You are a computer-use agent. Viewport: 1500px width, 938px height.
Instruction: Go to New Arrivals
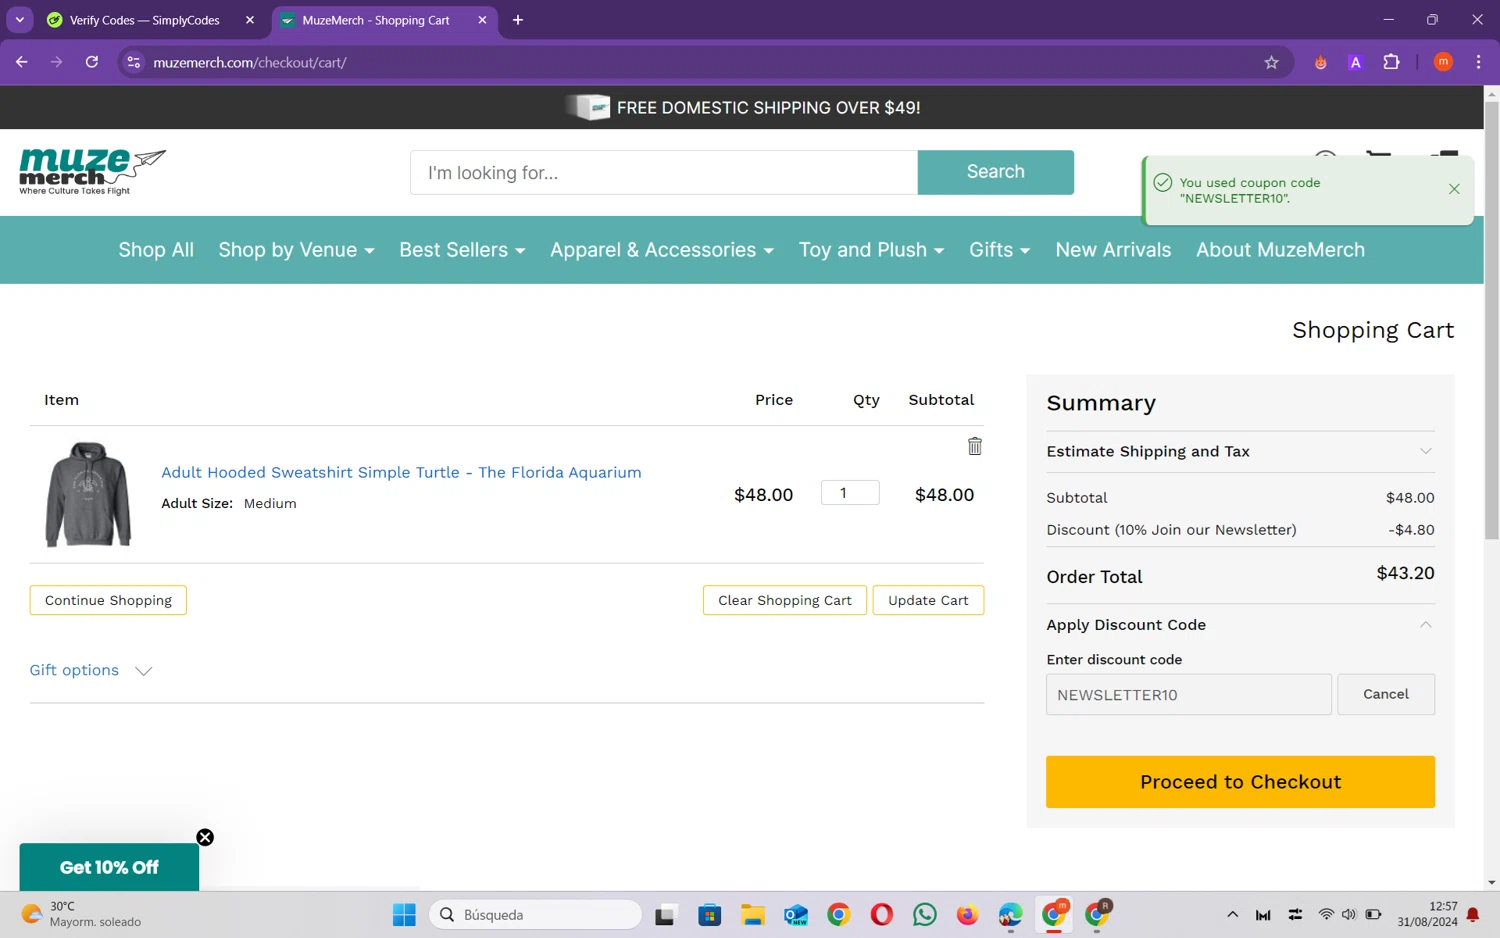click(x=1113, y=250)
